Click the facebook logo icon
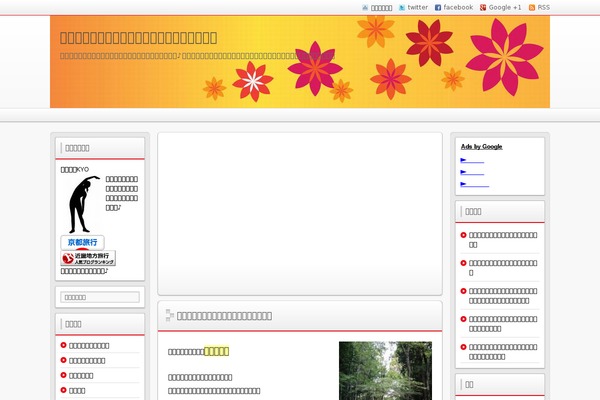Image resolution: width=600 pixels, height=400 pixels. [438, 8]
